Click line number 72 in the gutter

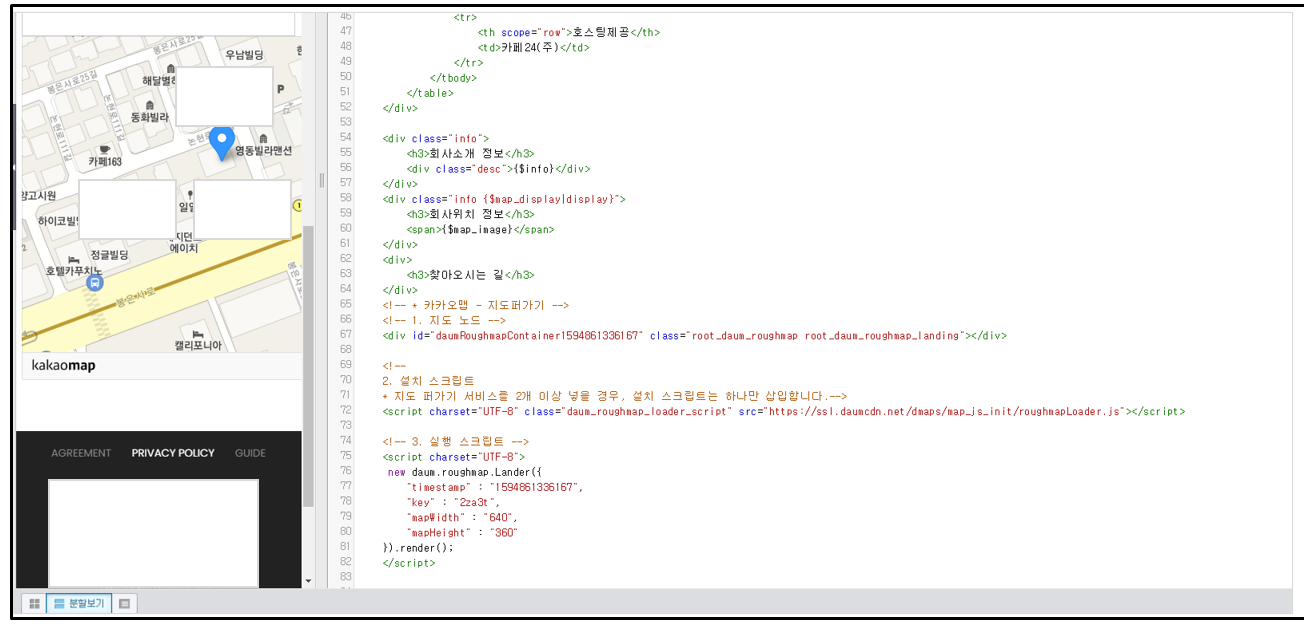[346, 411]
